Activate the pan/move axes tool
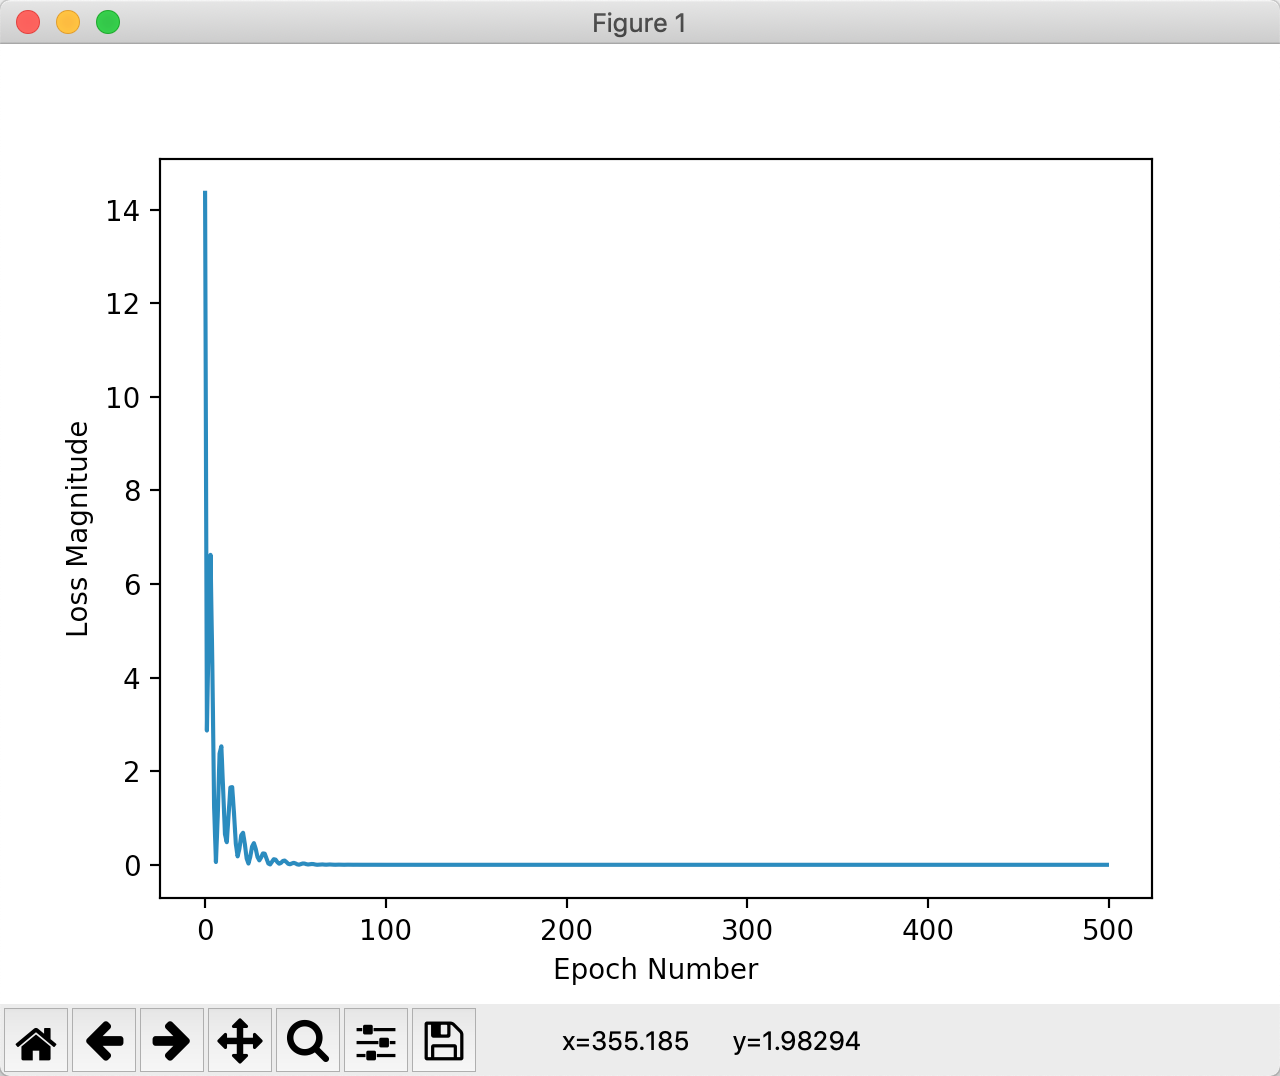Viewport: 1280px width, 1076px height. (240, 1041)
